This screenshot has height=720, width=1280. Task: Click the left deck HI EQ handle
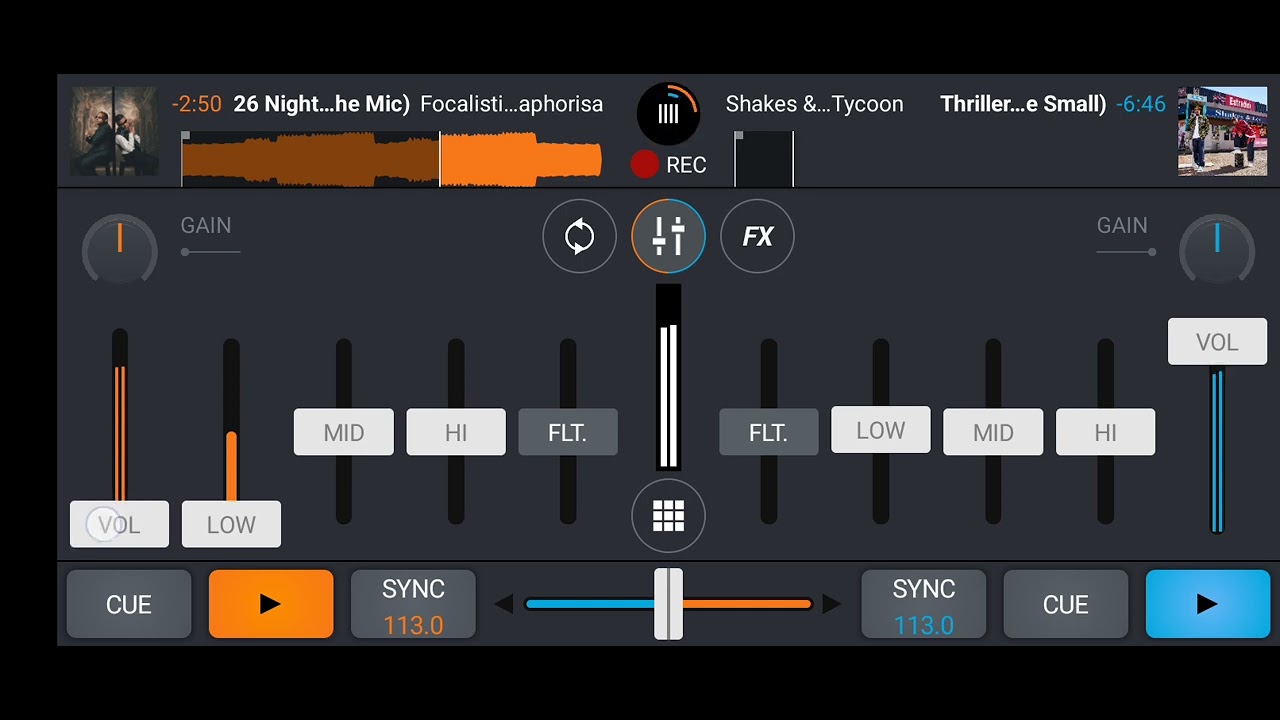click(456, 433)
